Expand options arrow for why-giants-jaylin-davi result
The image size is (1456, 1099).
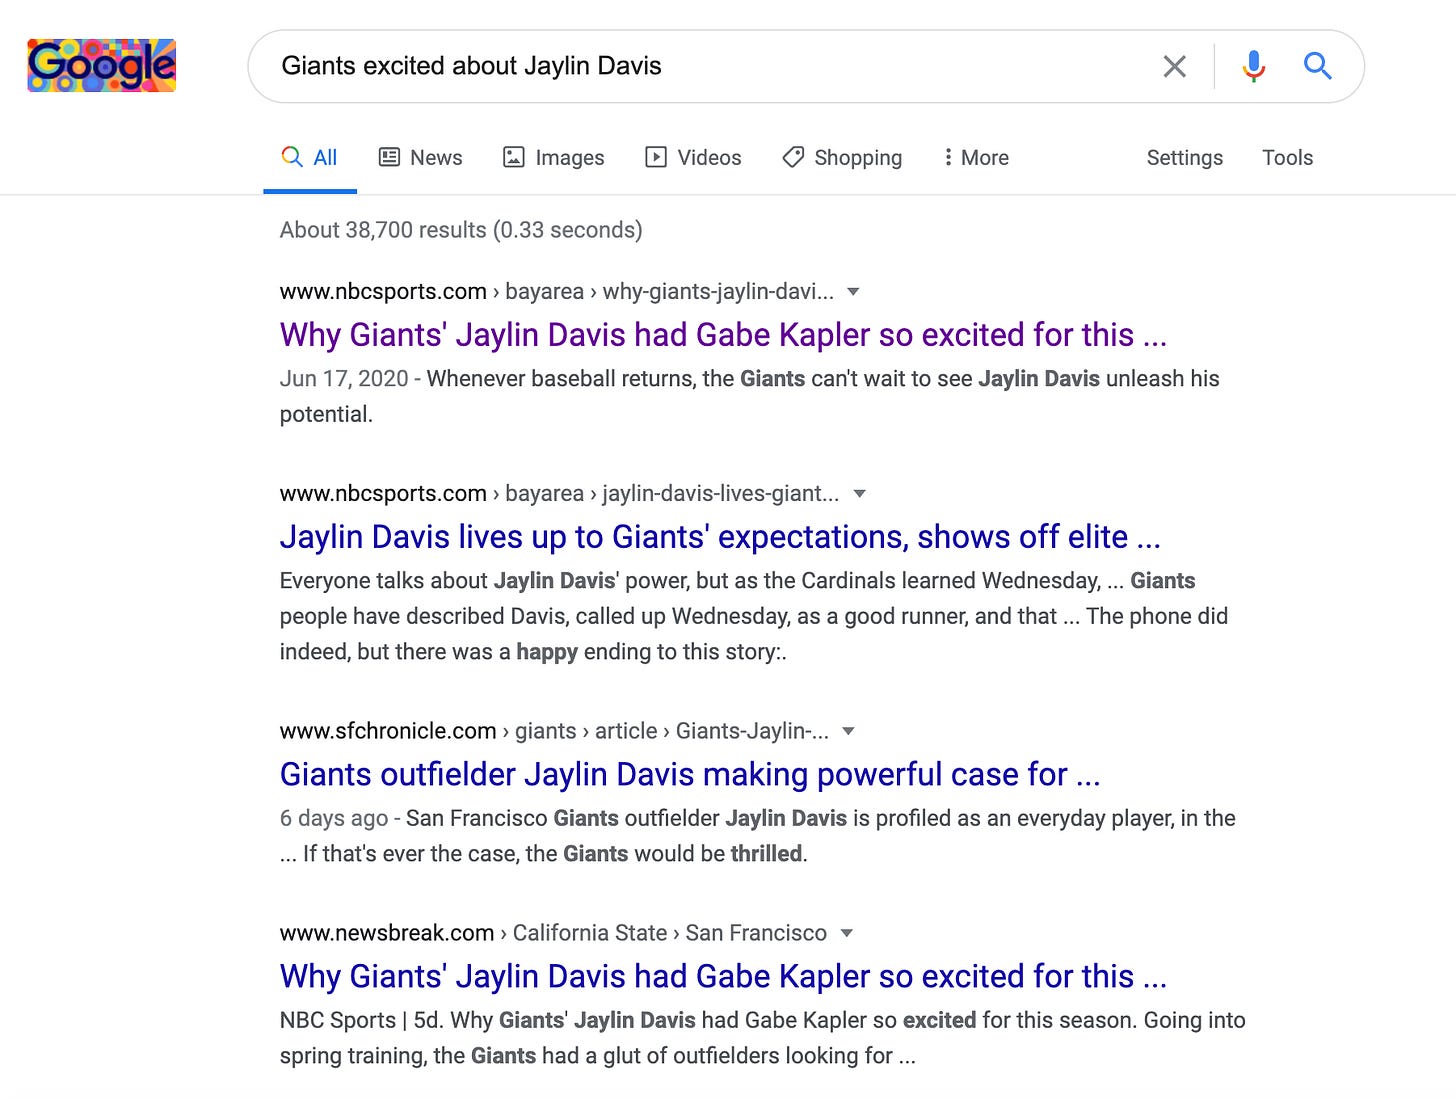point(853,292)
